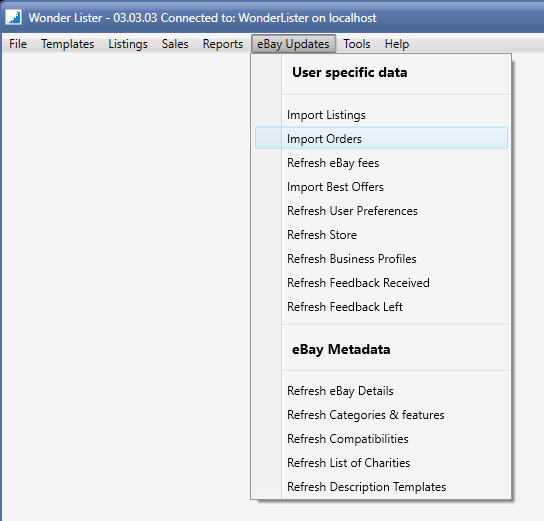Viewport: 544px width, 521px height.
Task: Select Refresh Feedback Received
Action: [381, 283]
